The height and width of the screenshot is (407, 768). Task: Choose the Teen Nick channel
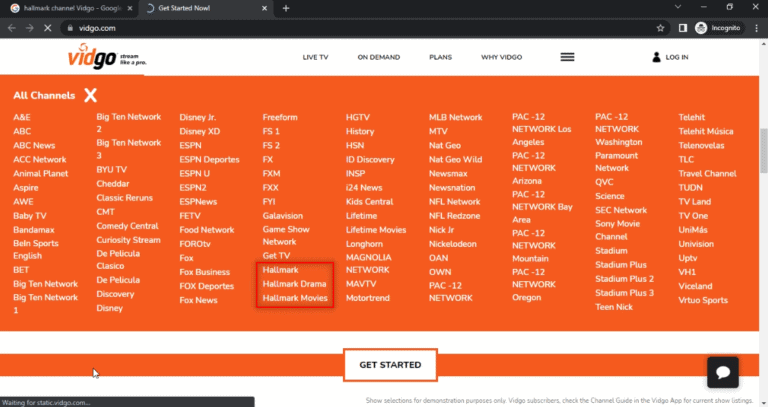[614, 307]
